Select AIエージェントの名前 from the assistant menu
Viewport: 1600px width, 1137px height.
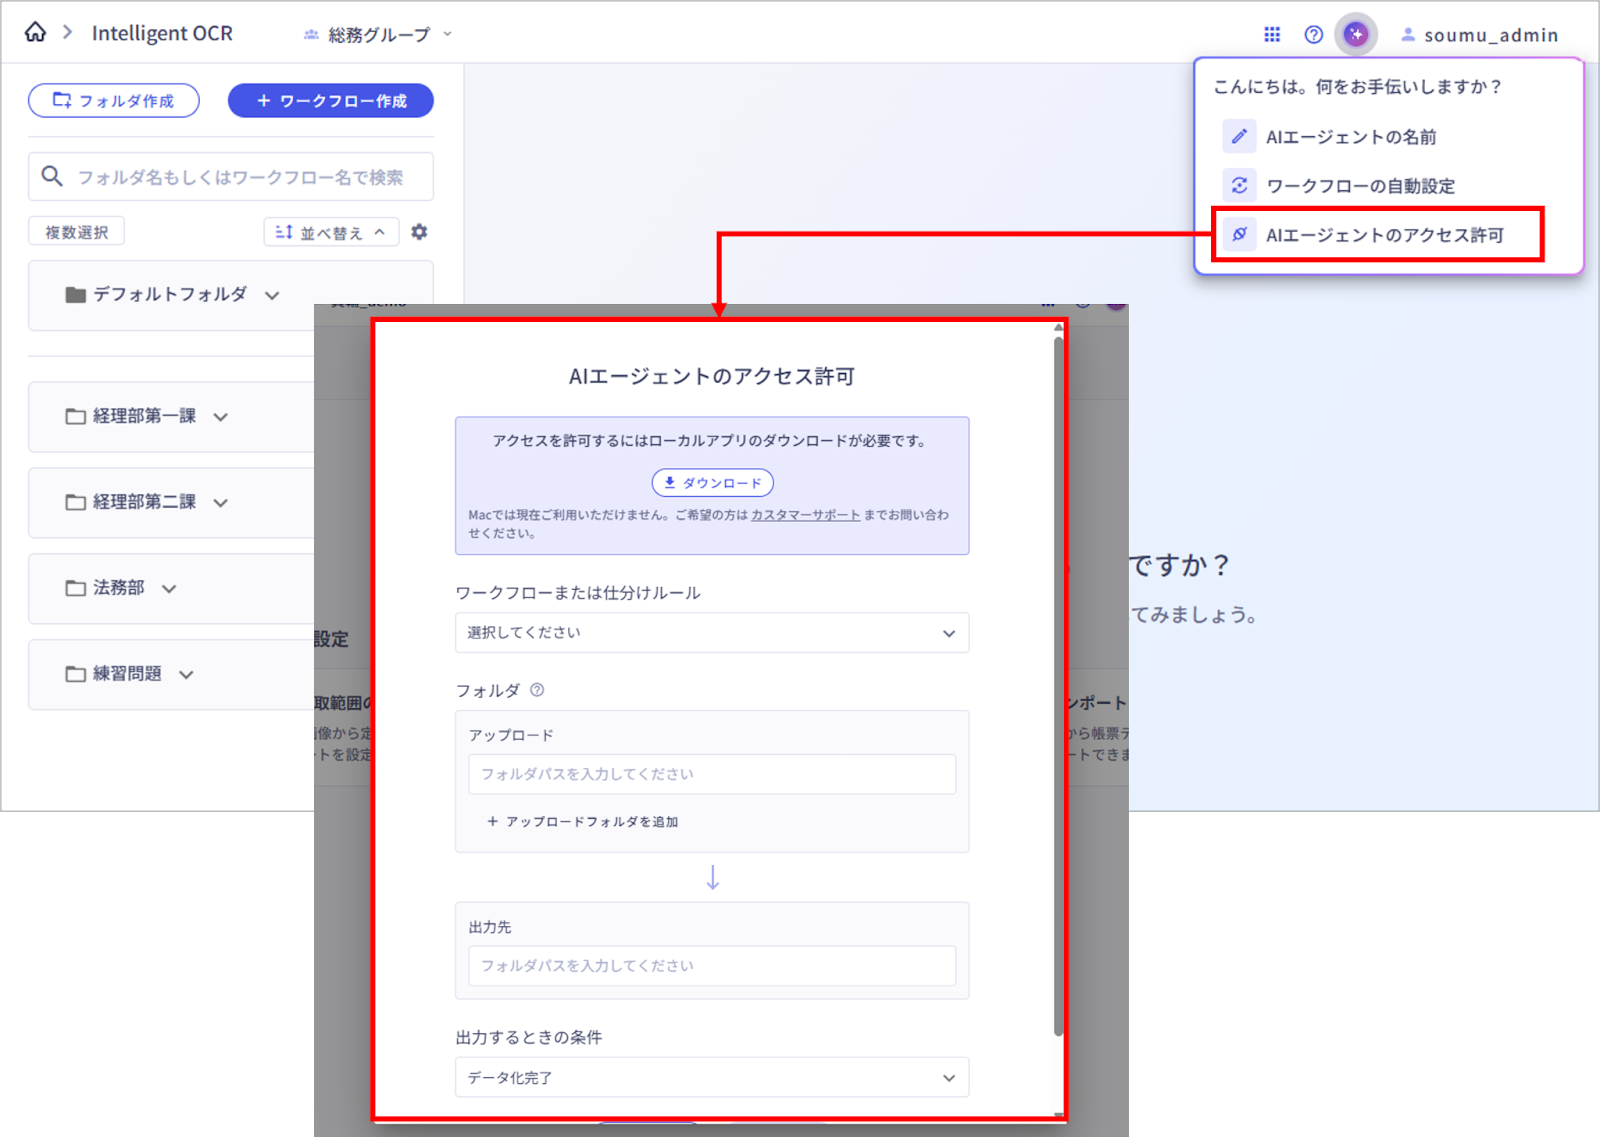pos(1352,136)
